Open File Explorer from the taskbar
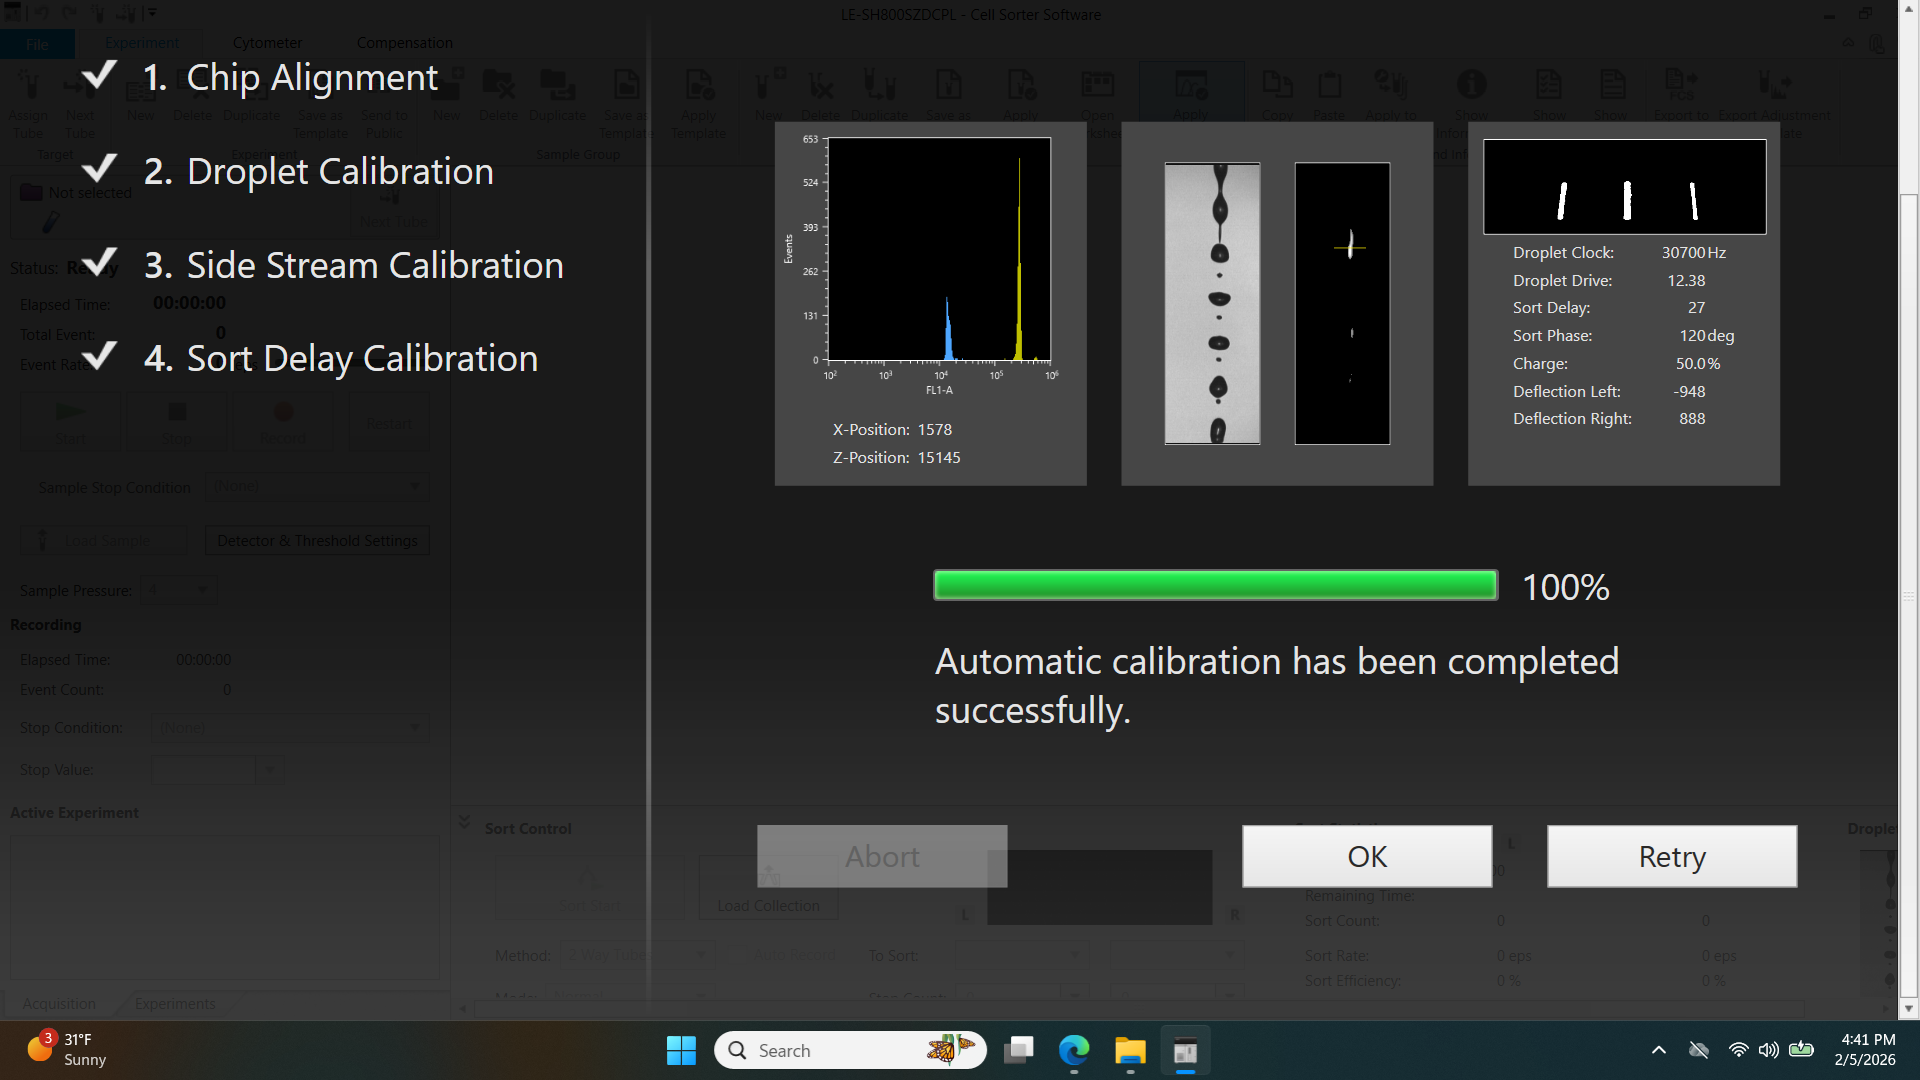The width and height of the screenshot is (1920, 1080). click(1130, 1050)
